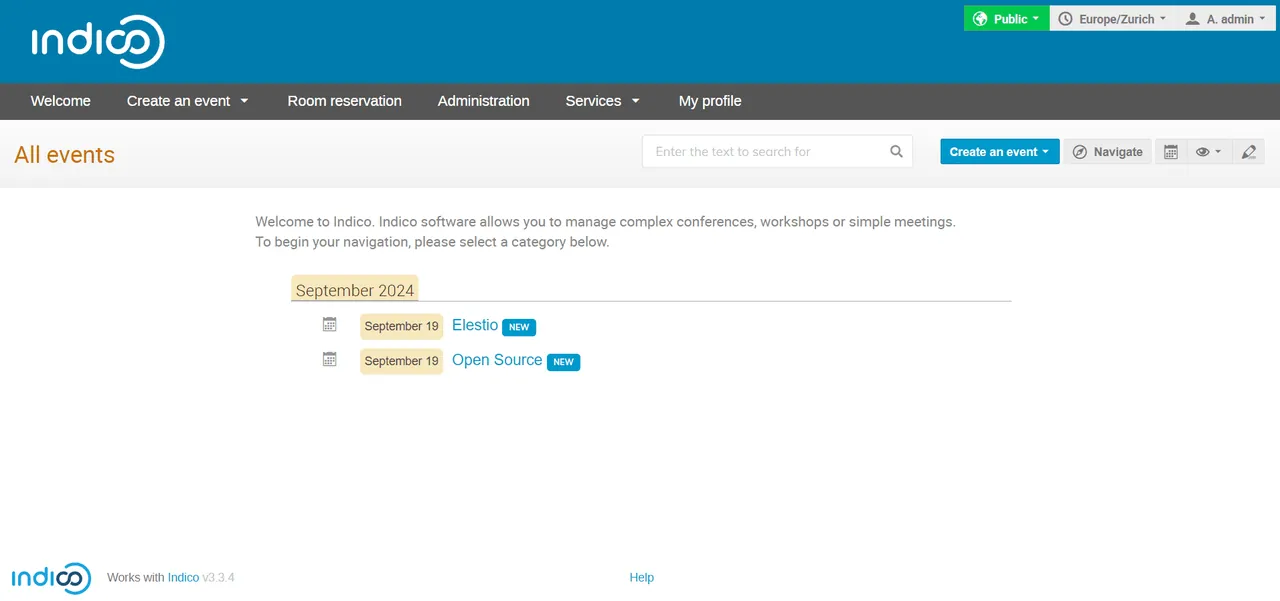Expand Create an event in nav bar
Viewport: 1280px width, 601px height.
pyautogui.click(x=188, y=101)
